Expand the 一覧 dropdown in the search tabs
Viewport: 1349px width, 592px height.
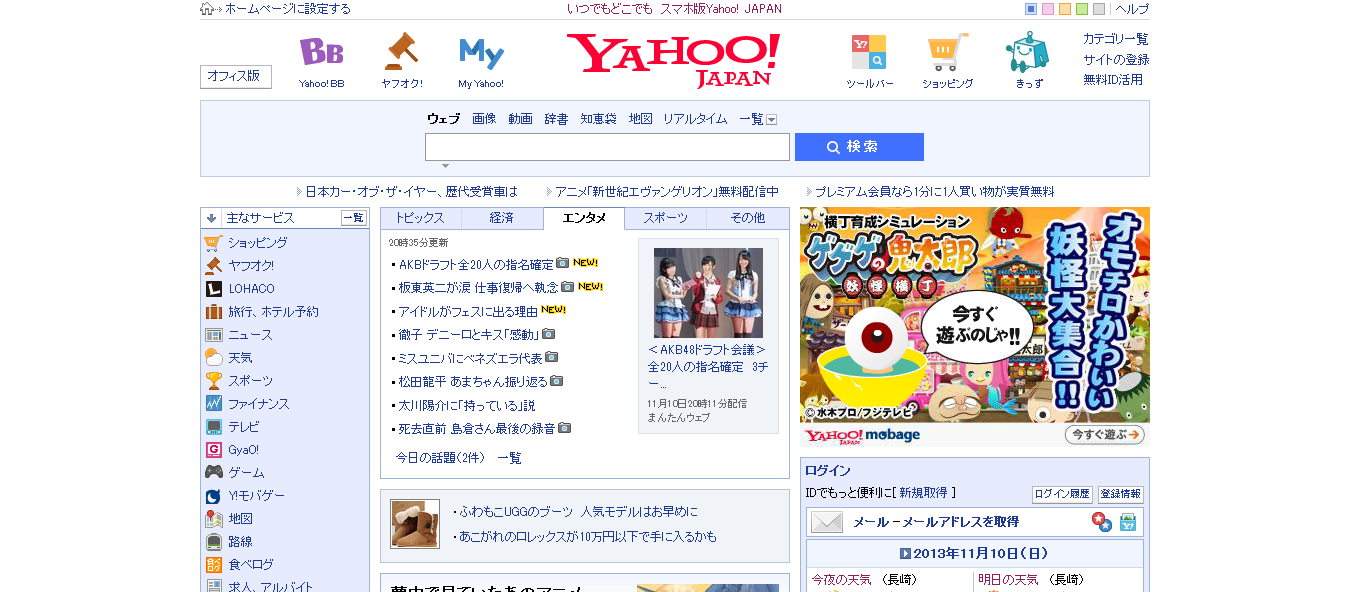[x=771, y=119]
